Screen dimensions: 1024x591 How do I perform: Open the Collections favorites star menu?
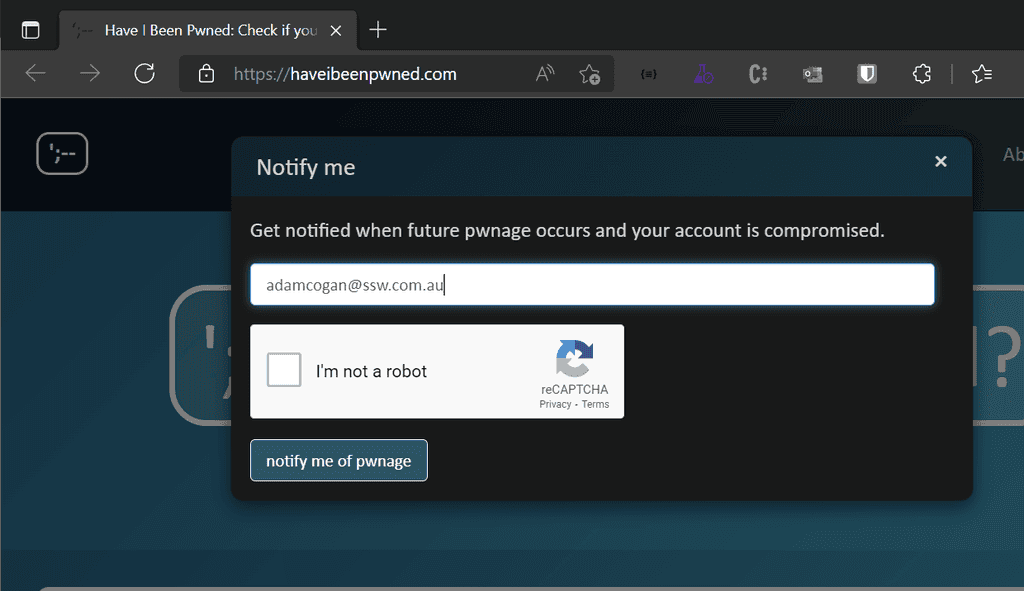(x=981, y=73)
